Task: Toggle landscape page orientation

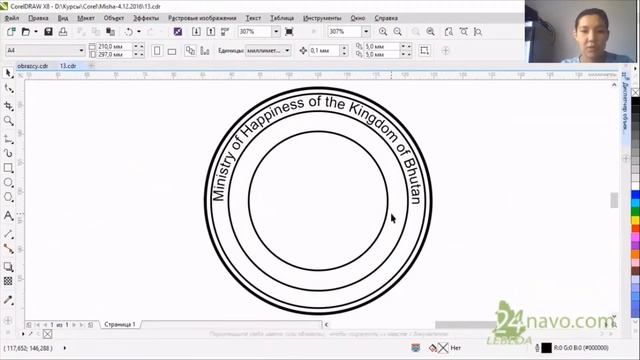Action: [172, 51]
